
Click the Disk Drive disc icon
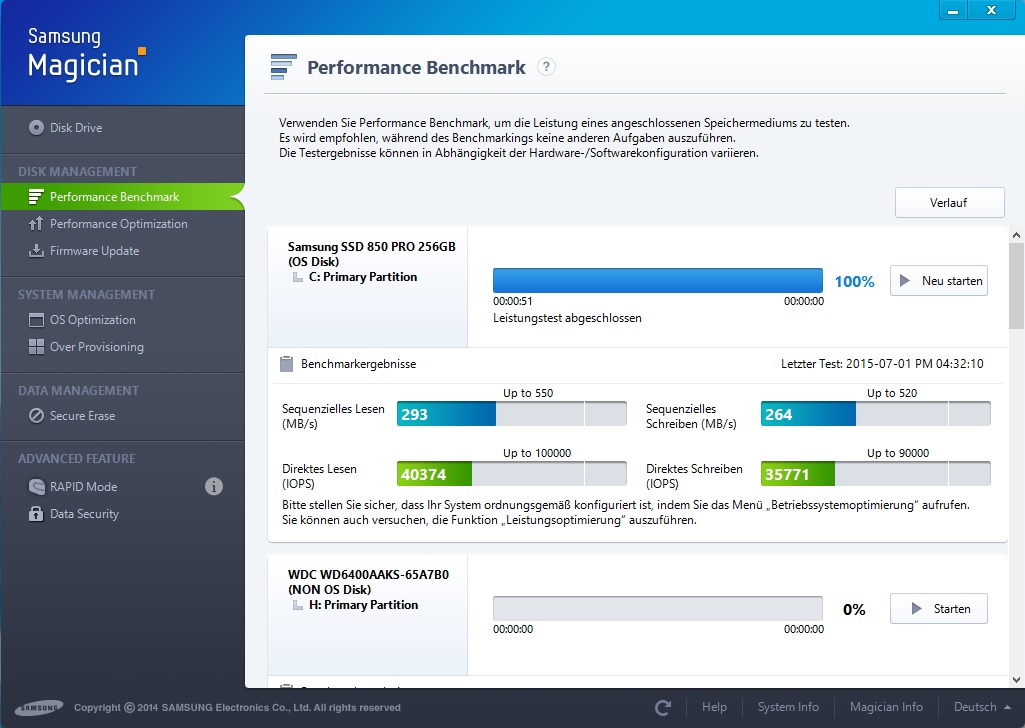[x=36, y=127]
